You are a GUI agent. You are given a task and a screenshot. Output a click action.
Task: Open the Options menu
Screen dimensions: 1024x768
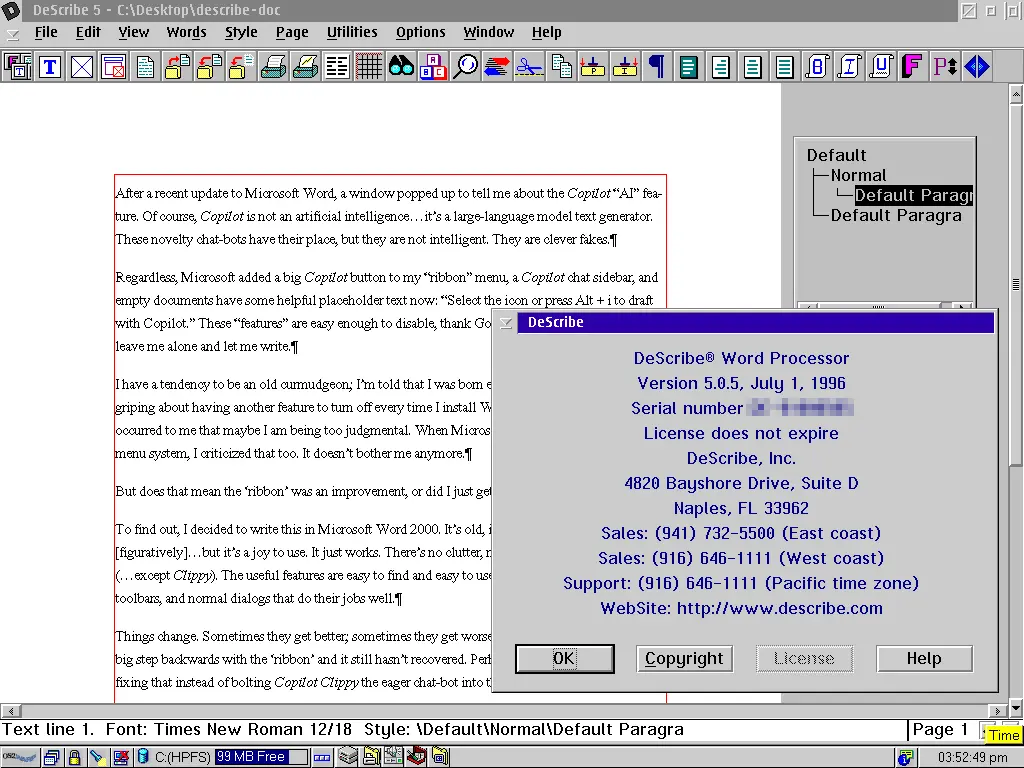pyautogui.click(x=421, y=33)
